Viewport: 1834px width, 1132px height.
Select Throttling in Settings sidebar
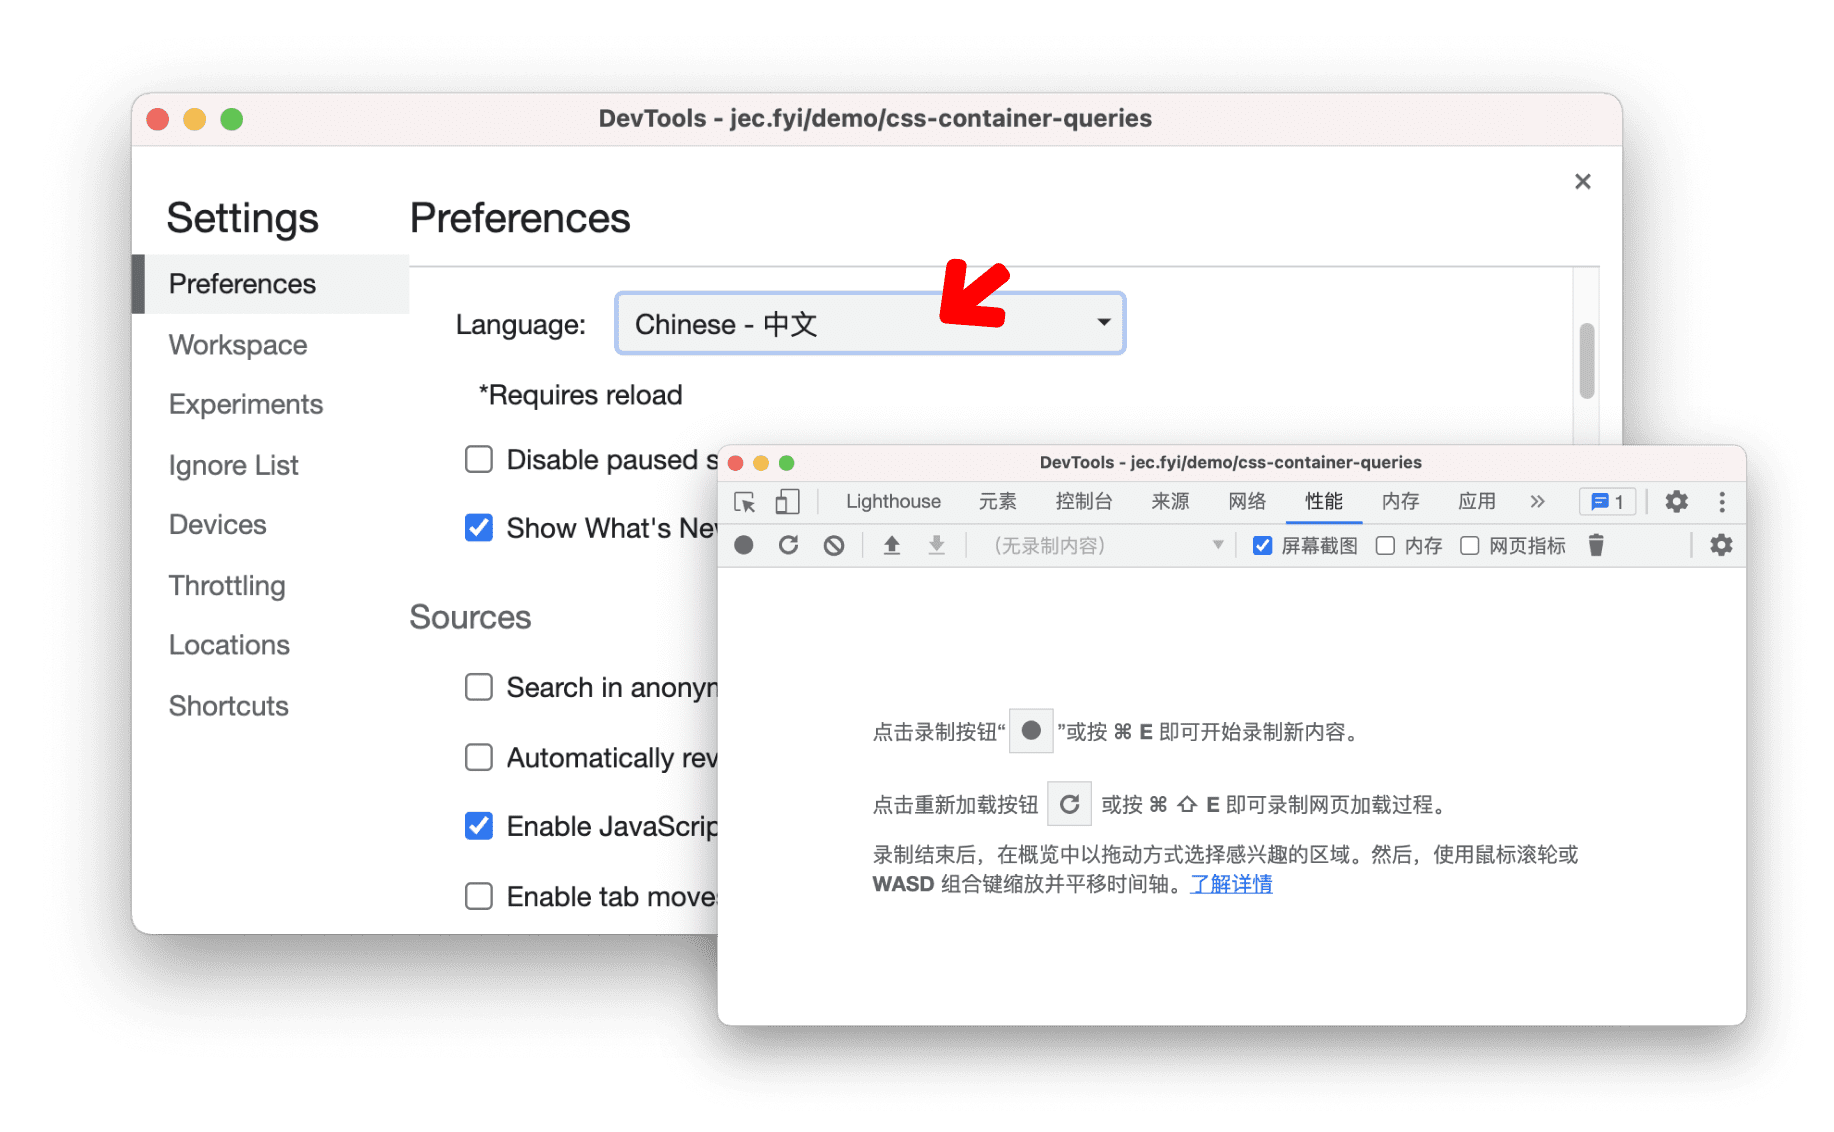[x=227, y=585]
